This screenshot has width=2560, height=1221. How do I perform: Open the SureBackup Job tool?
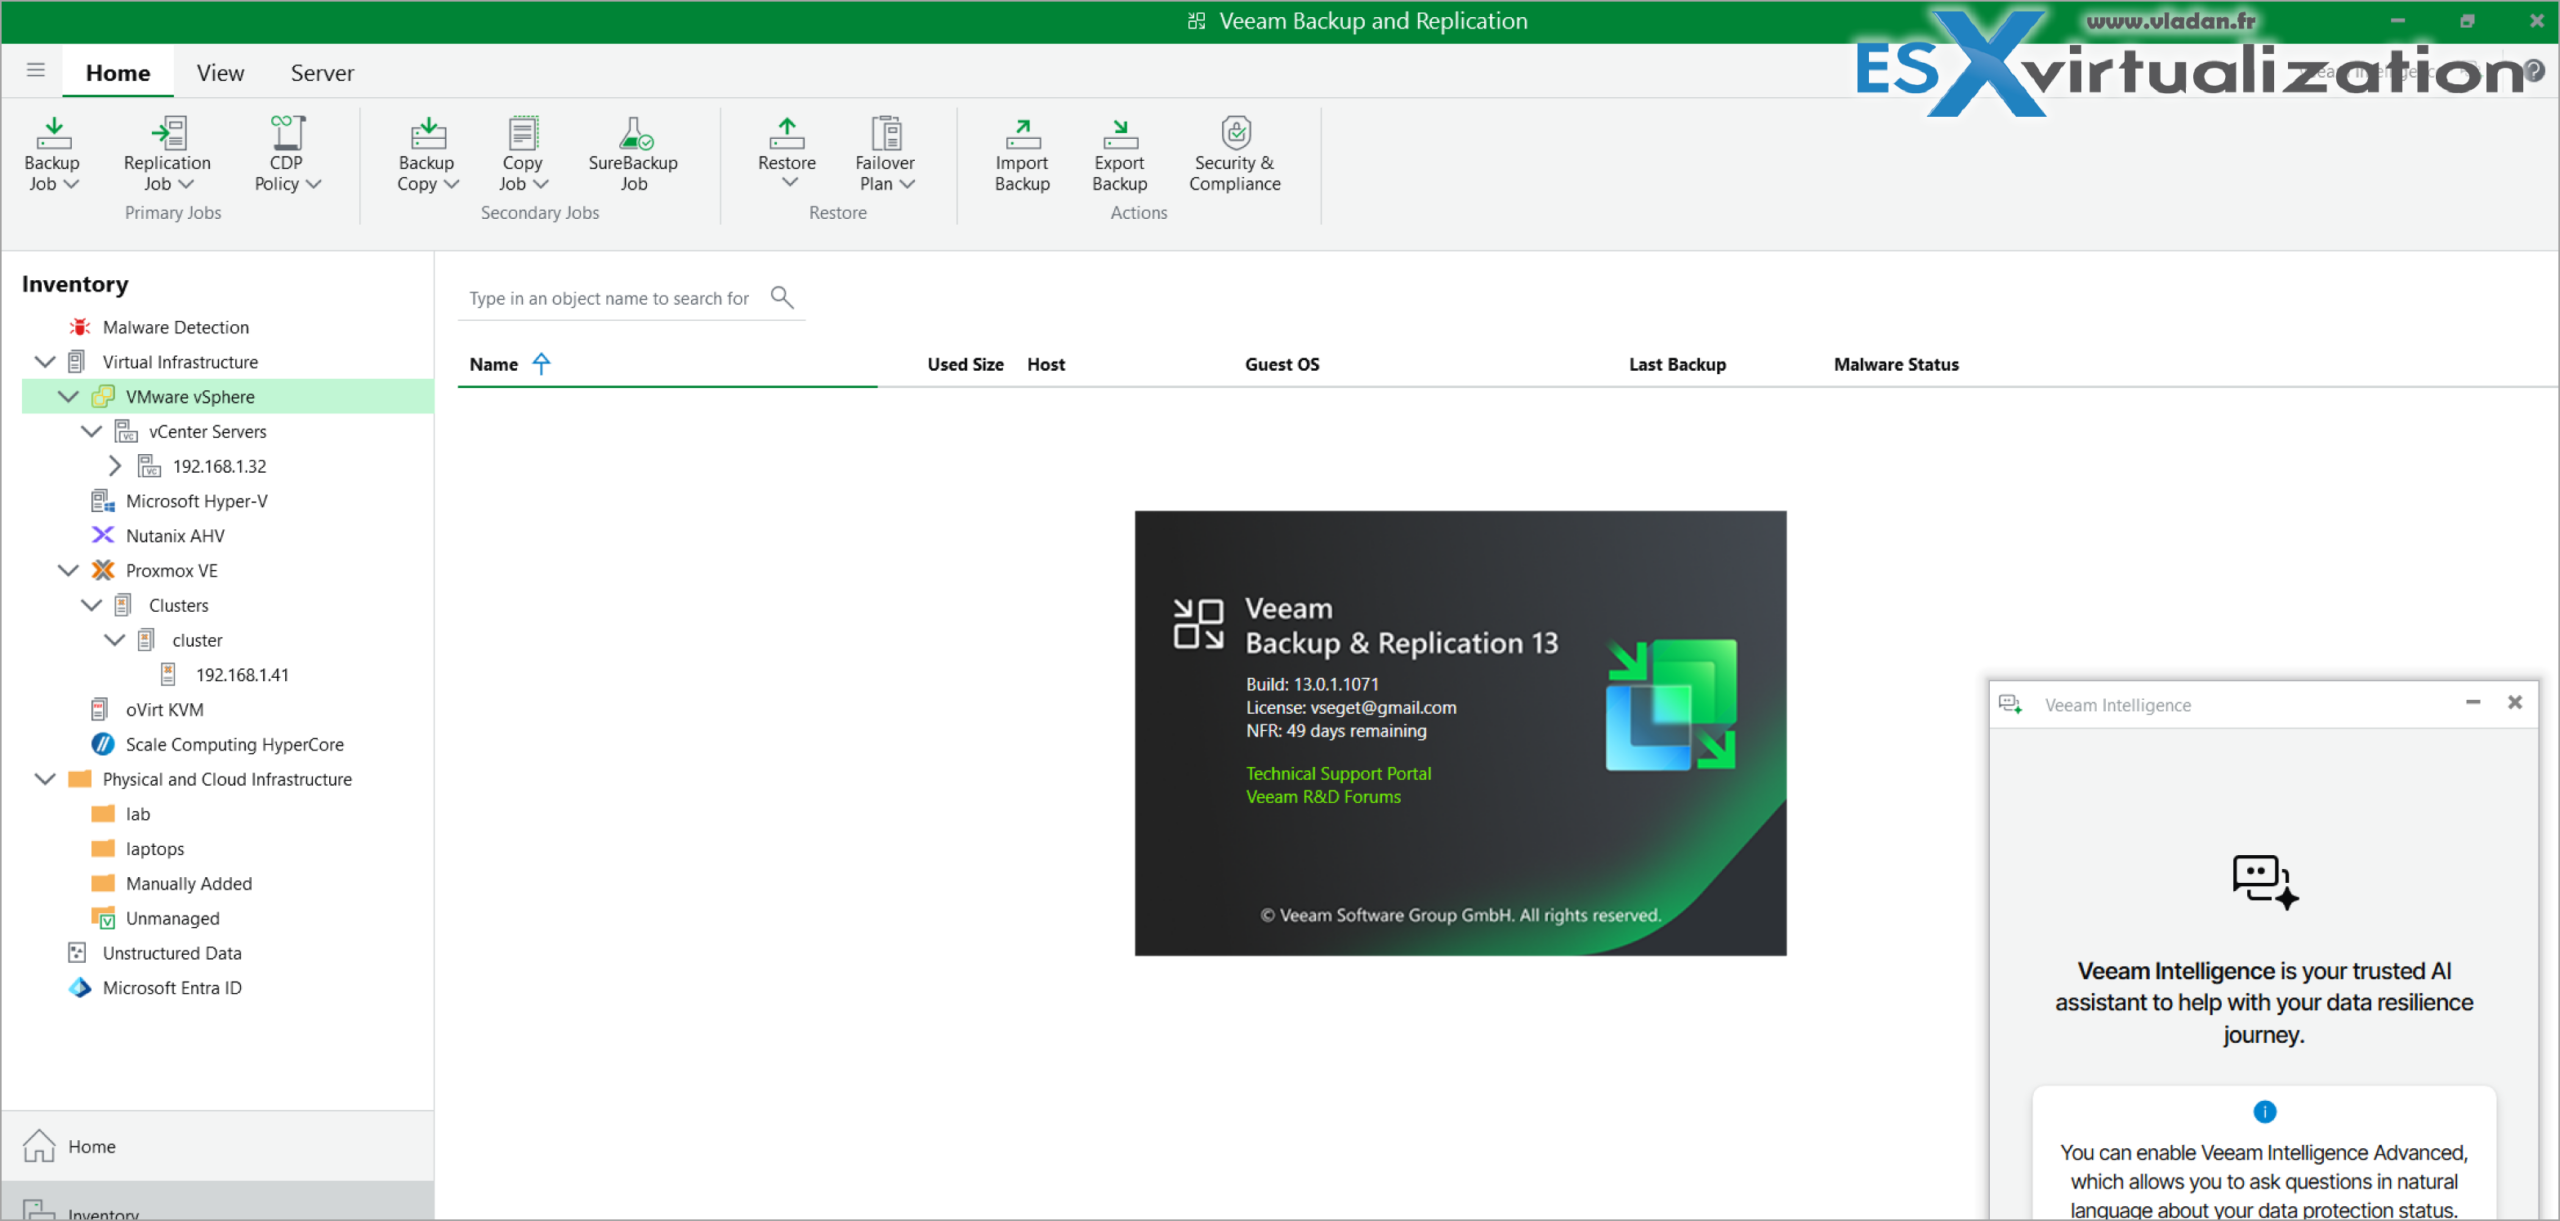633,155
